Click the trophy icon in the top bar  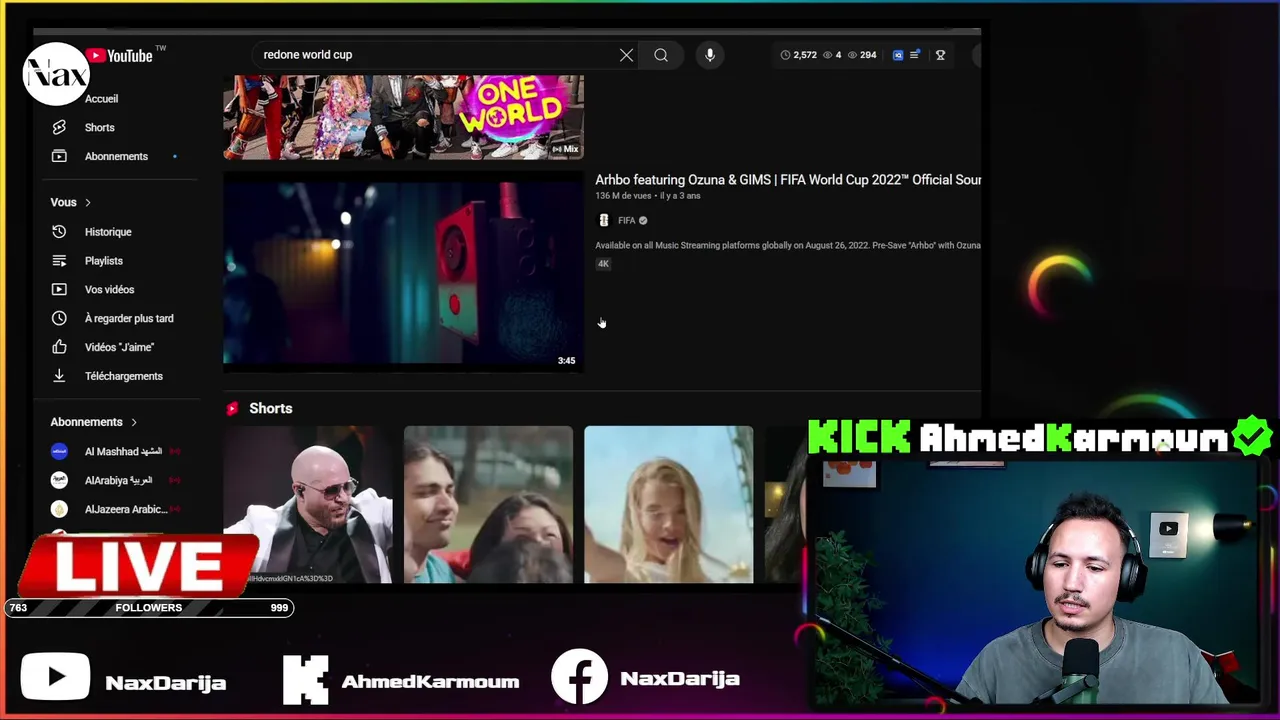tap(940, 55)
